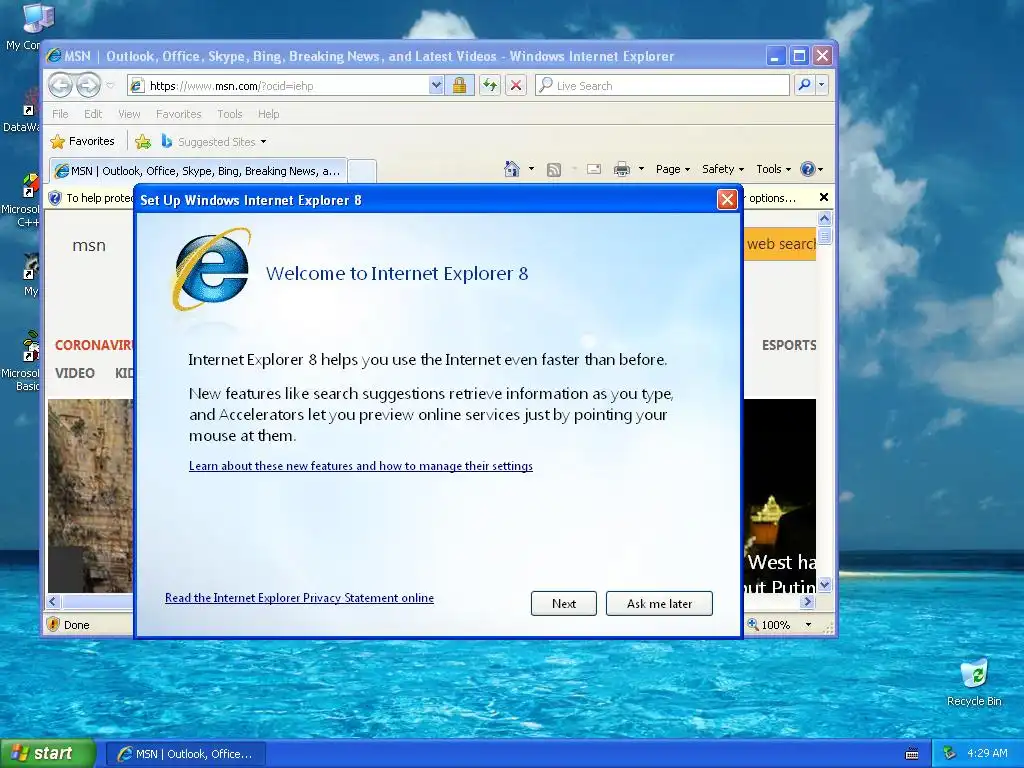Click the orange web search button
The image size is (1024, 768).
[780, 244]
